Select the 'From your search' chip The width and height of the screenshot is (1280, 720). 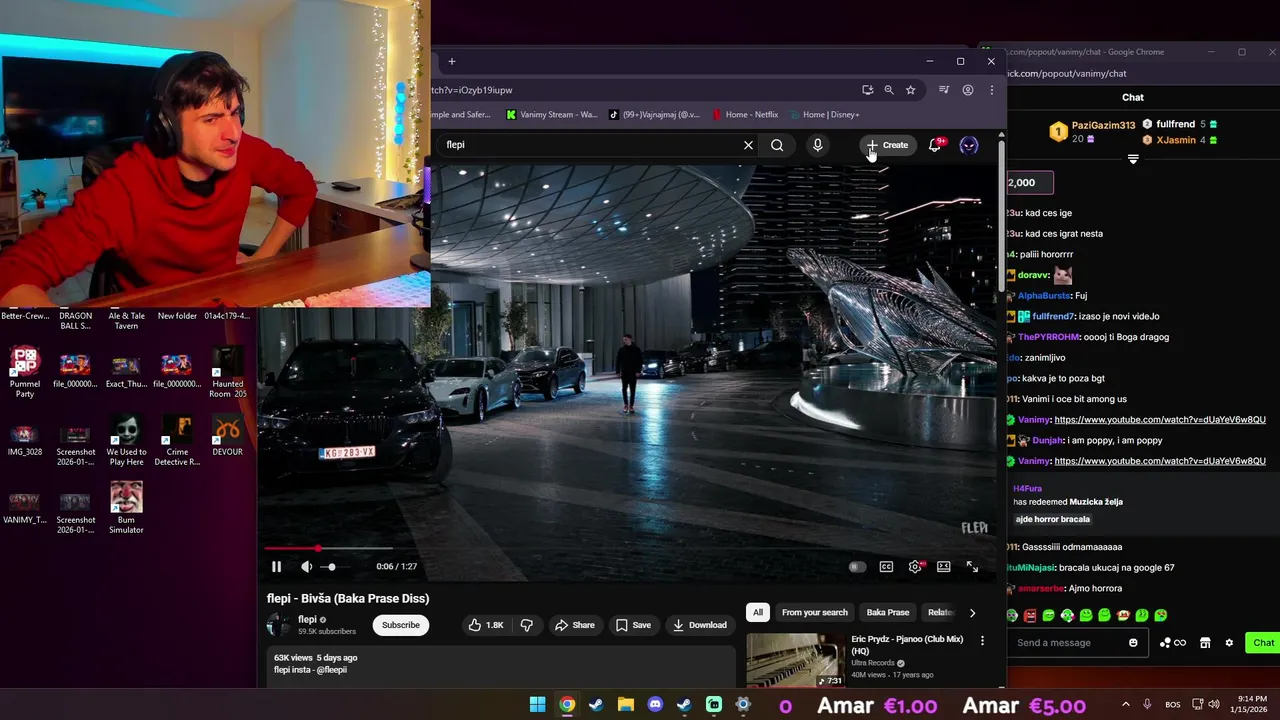pos(814,612)
